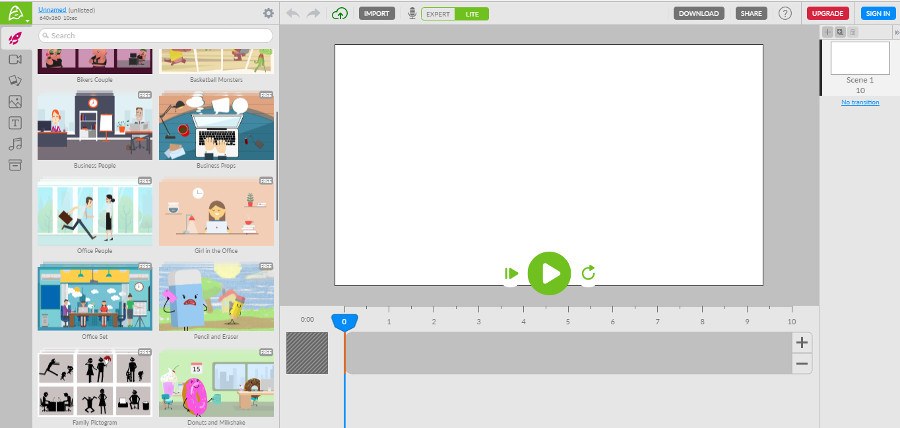Click the Undo arrow

tap(293, 13)
